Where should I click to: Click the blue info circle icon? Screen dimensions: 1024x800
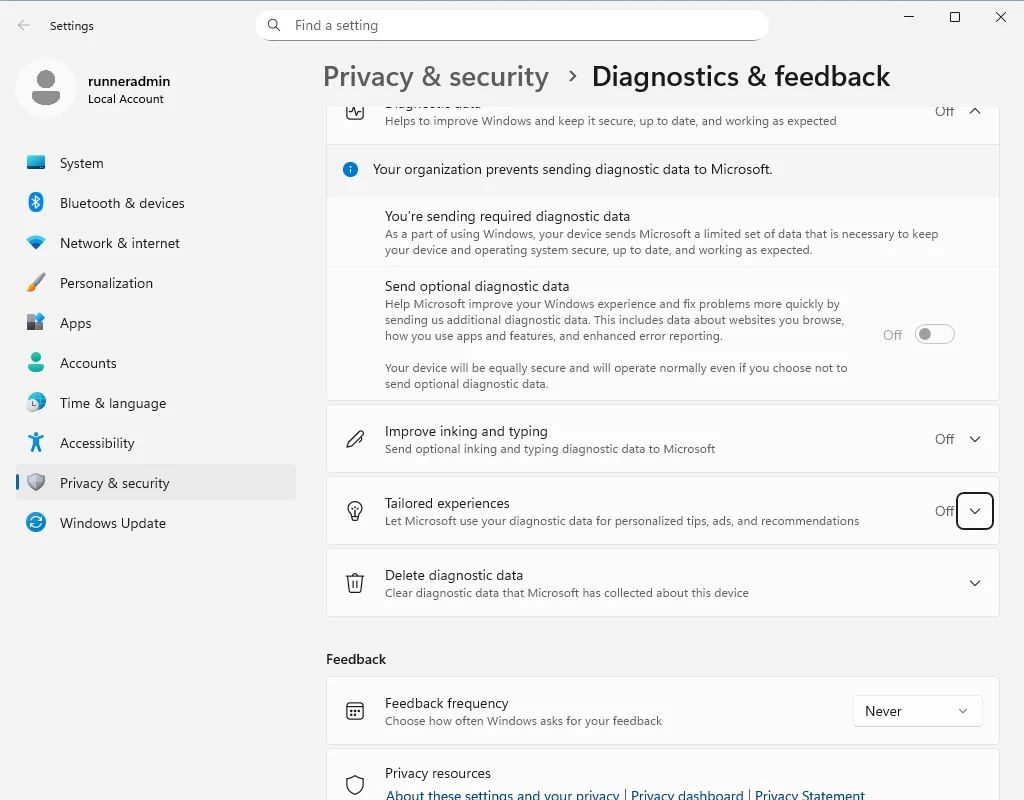pos(351,170)
